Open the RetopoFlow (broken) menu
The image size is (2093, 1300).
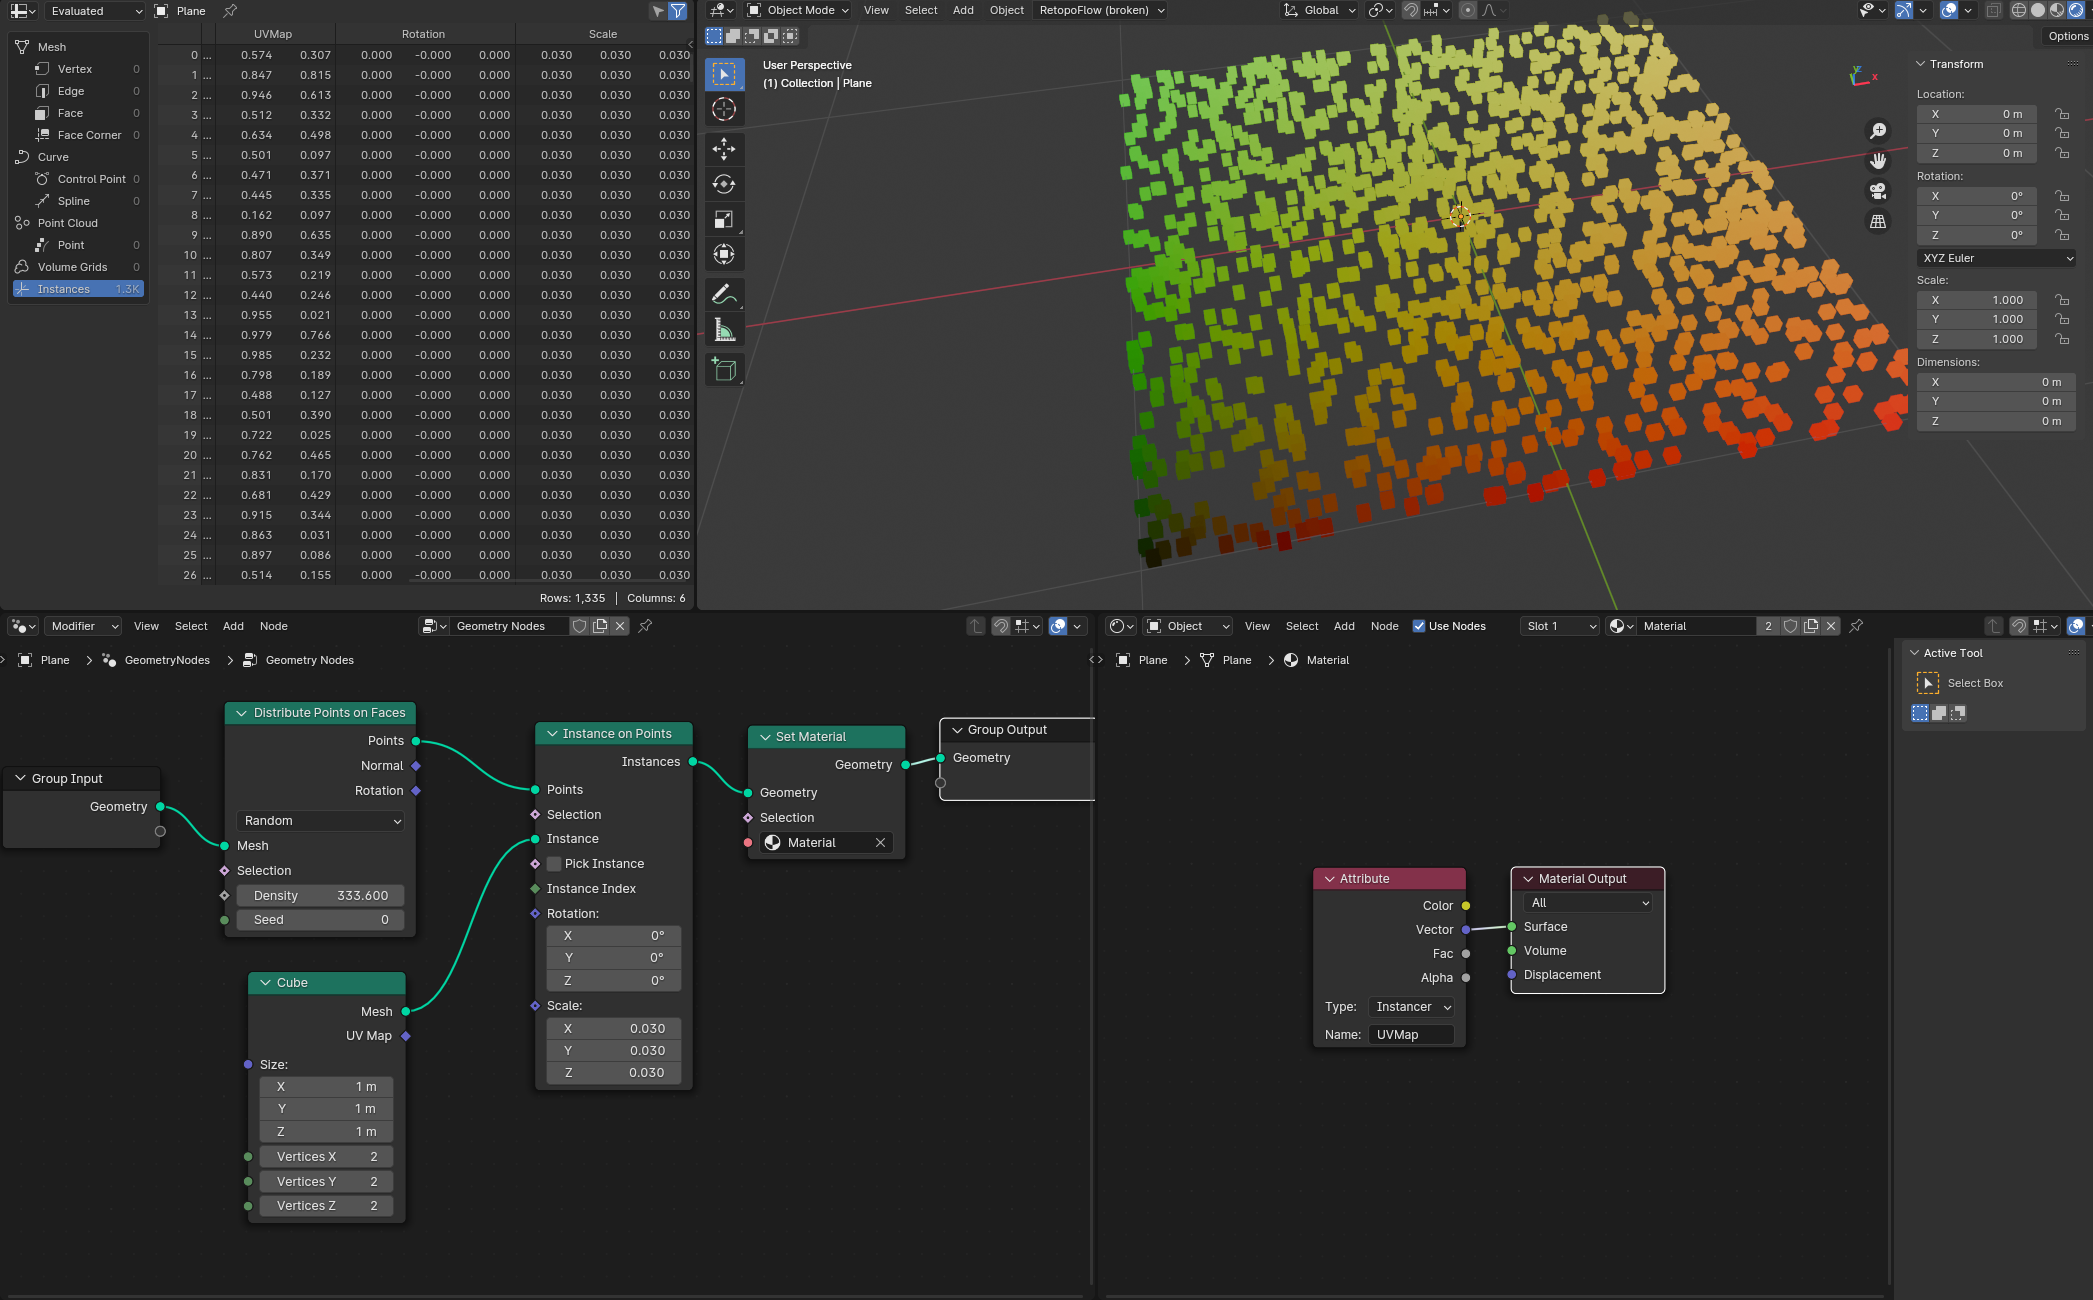(1101, 10)
